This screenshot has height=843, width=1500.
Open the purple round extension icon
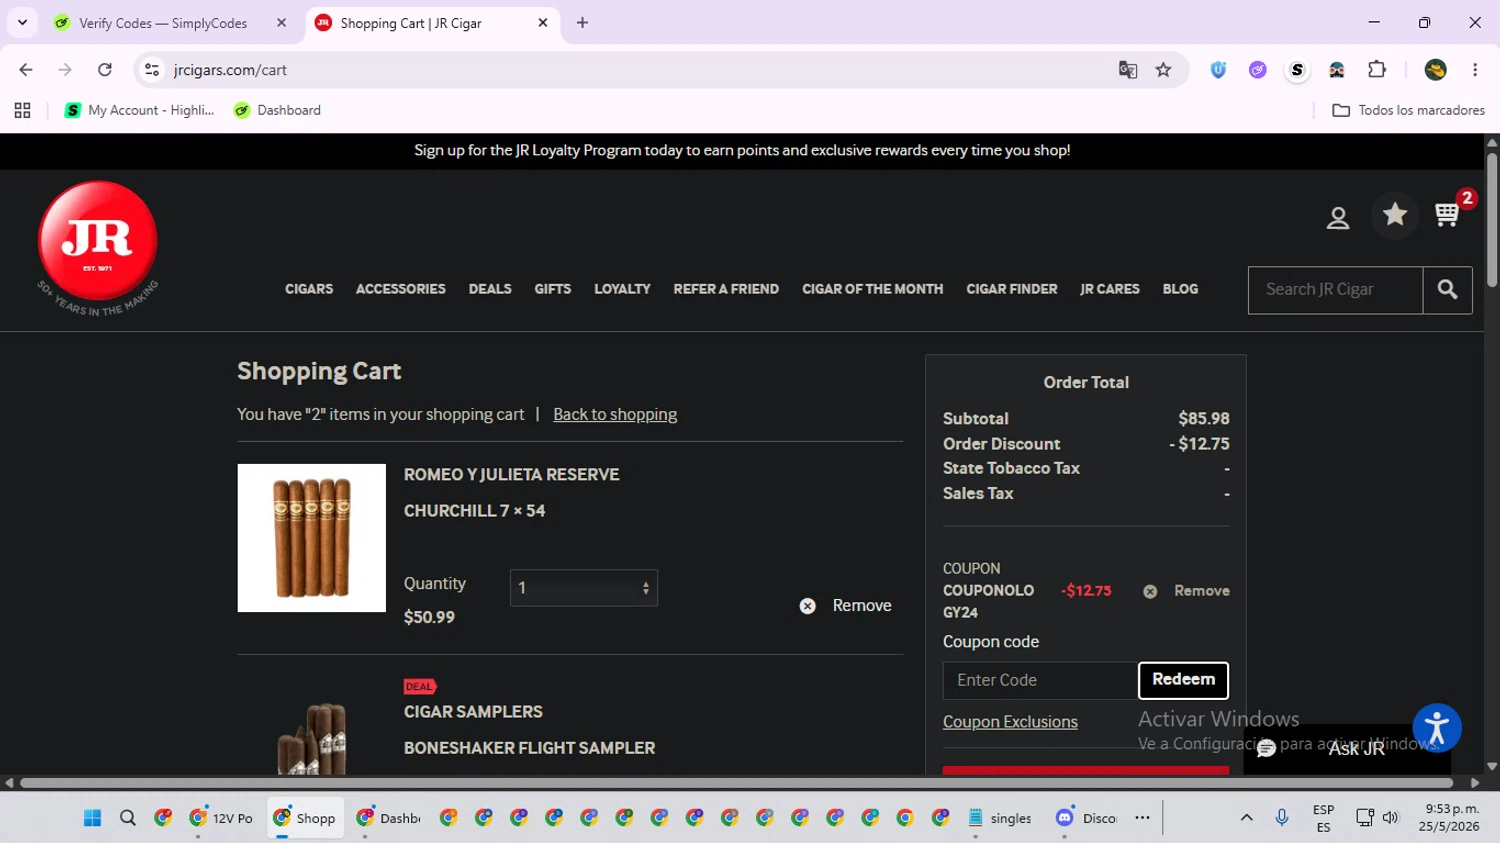pos(1258,70)
